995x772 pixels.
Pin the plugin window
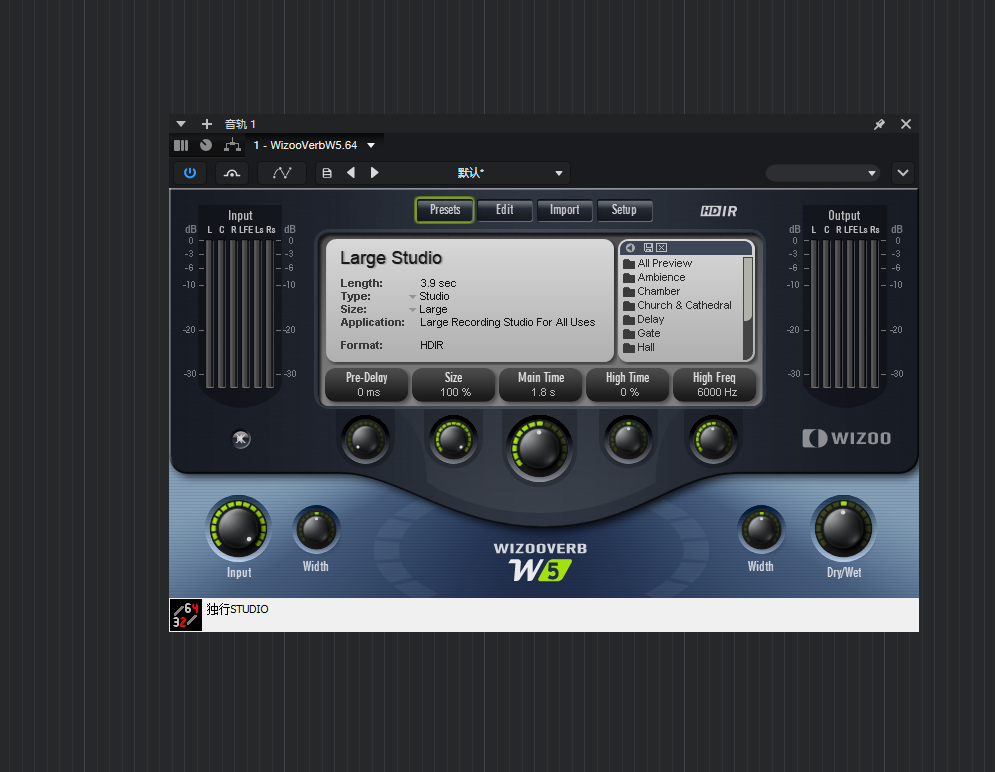[x=879, y=125]
